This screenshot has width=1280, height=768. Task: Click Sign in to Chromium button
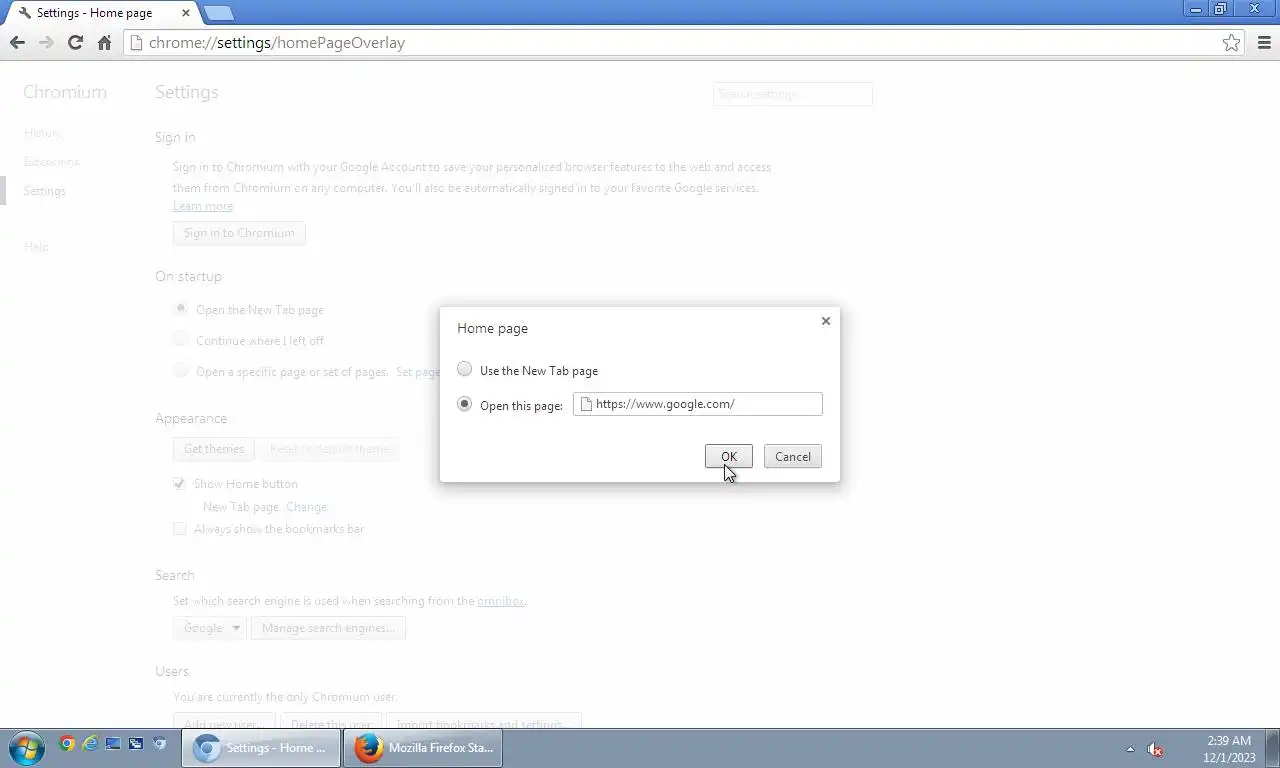tap(239, 233)
